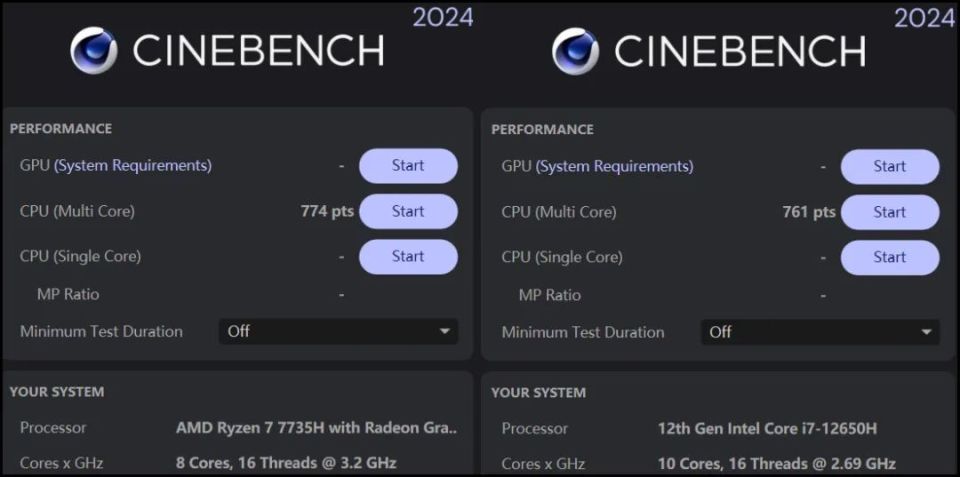Start the GPU test in the Intel panel

(889, 167)
